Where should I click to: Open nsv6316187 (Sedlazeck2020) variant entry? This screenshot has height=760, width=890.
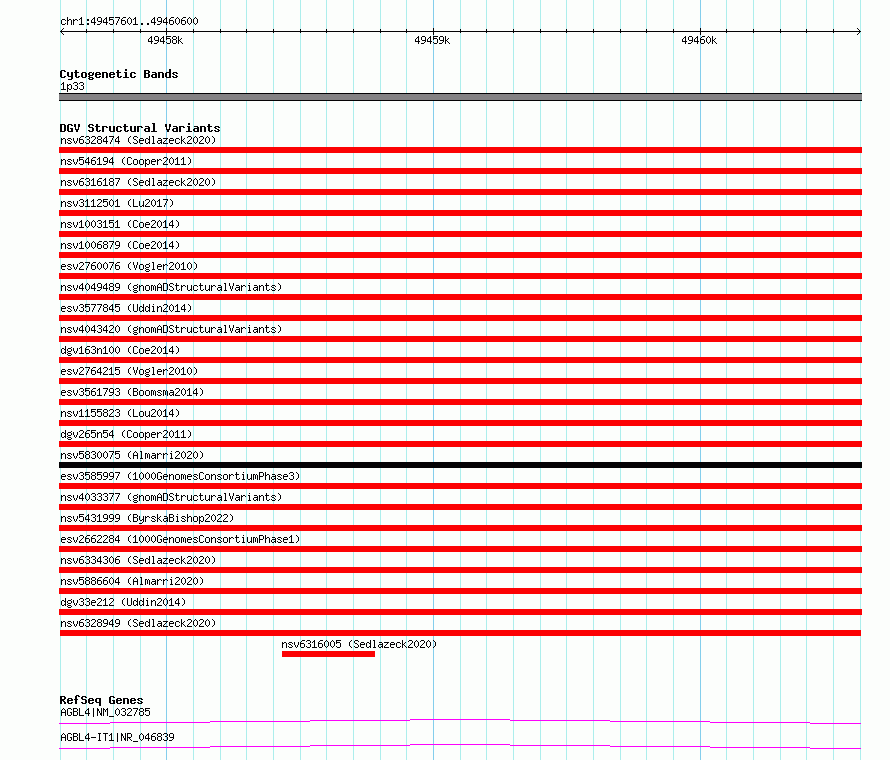[138, 182]
